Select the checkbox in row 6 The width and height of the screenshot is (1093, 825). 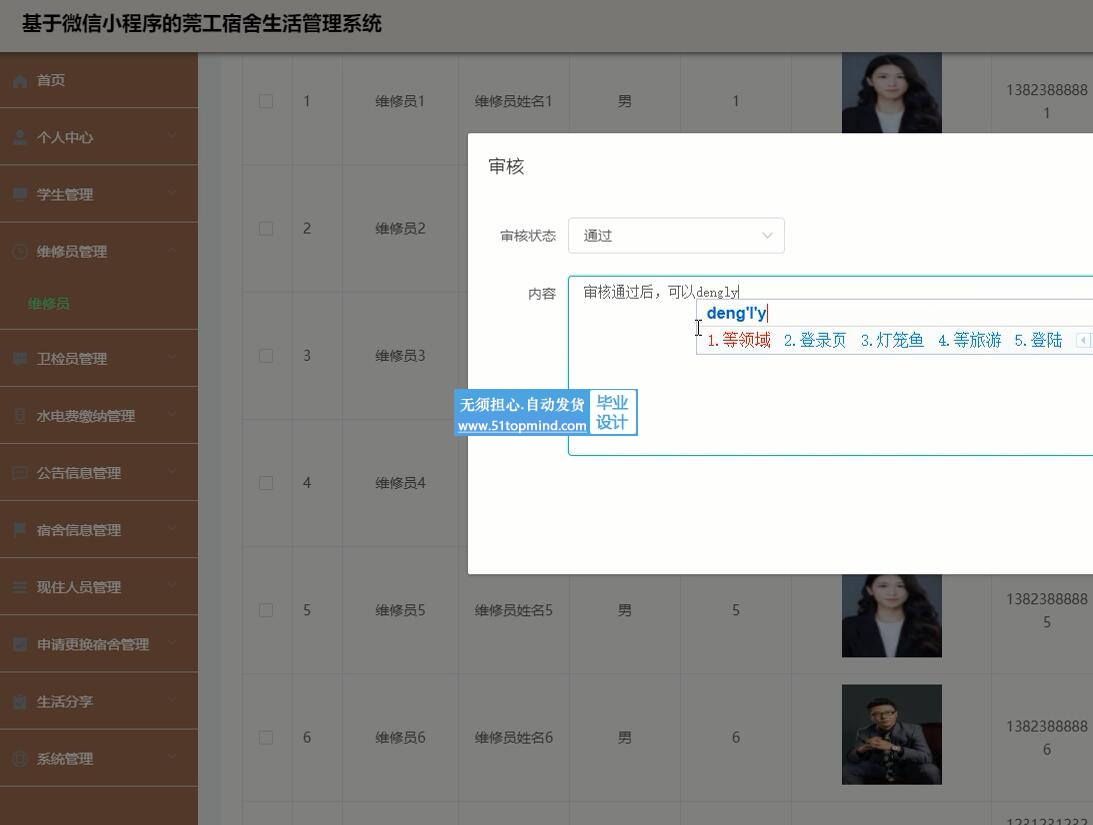(x=266, y=737)
